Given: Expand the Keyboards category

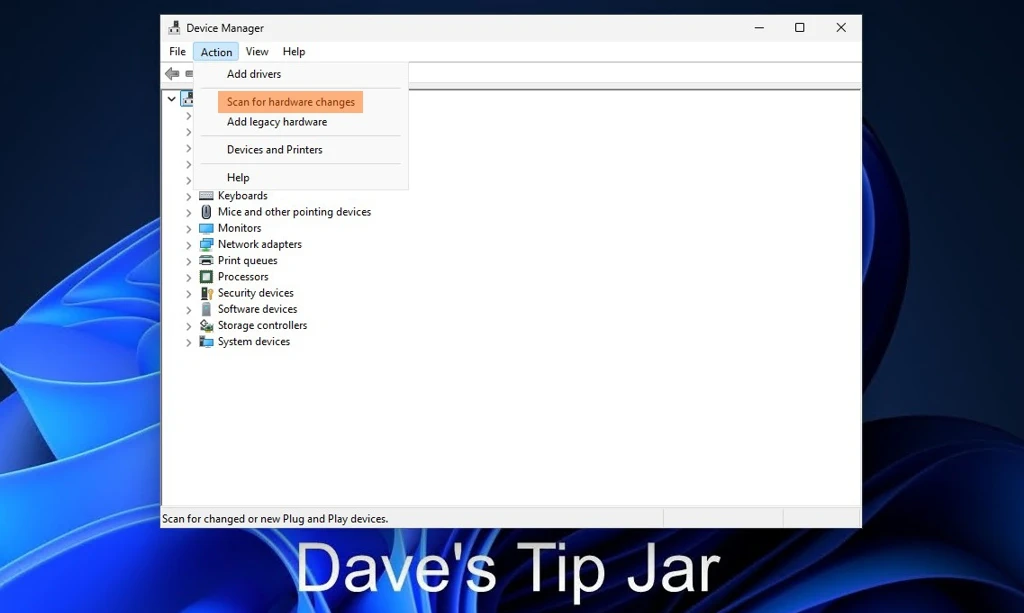Looking at the screenshot, I should click(188, 196).
